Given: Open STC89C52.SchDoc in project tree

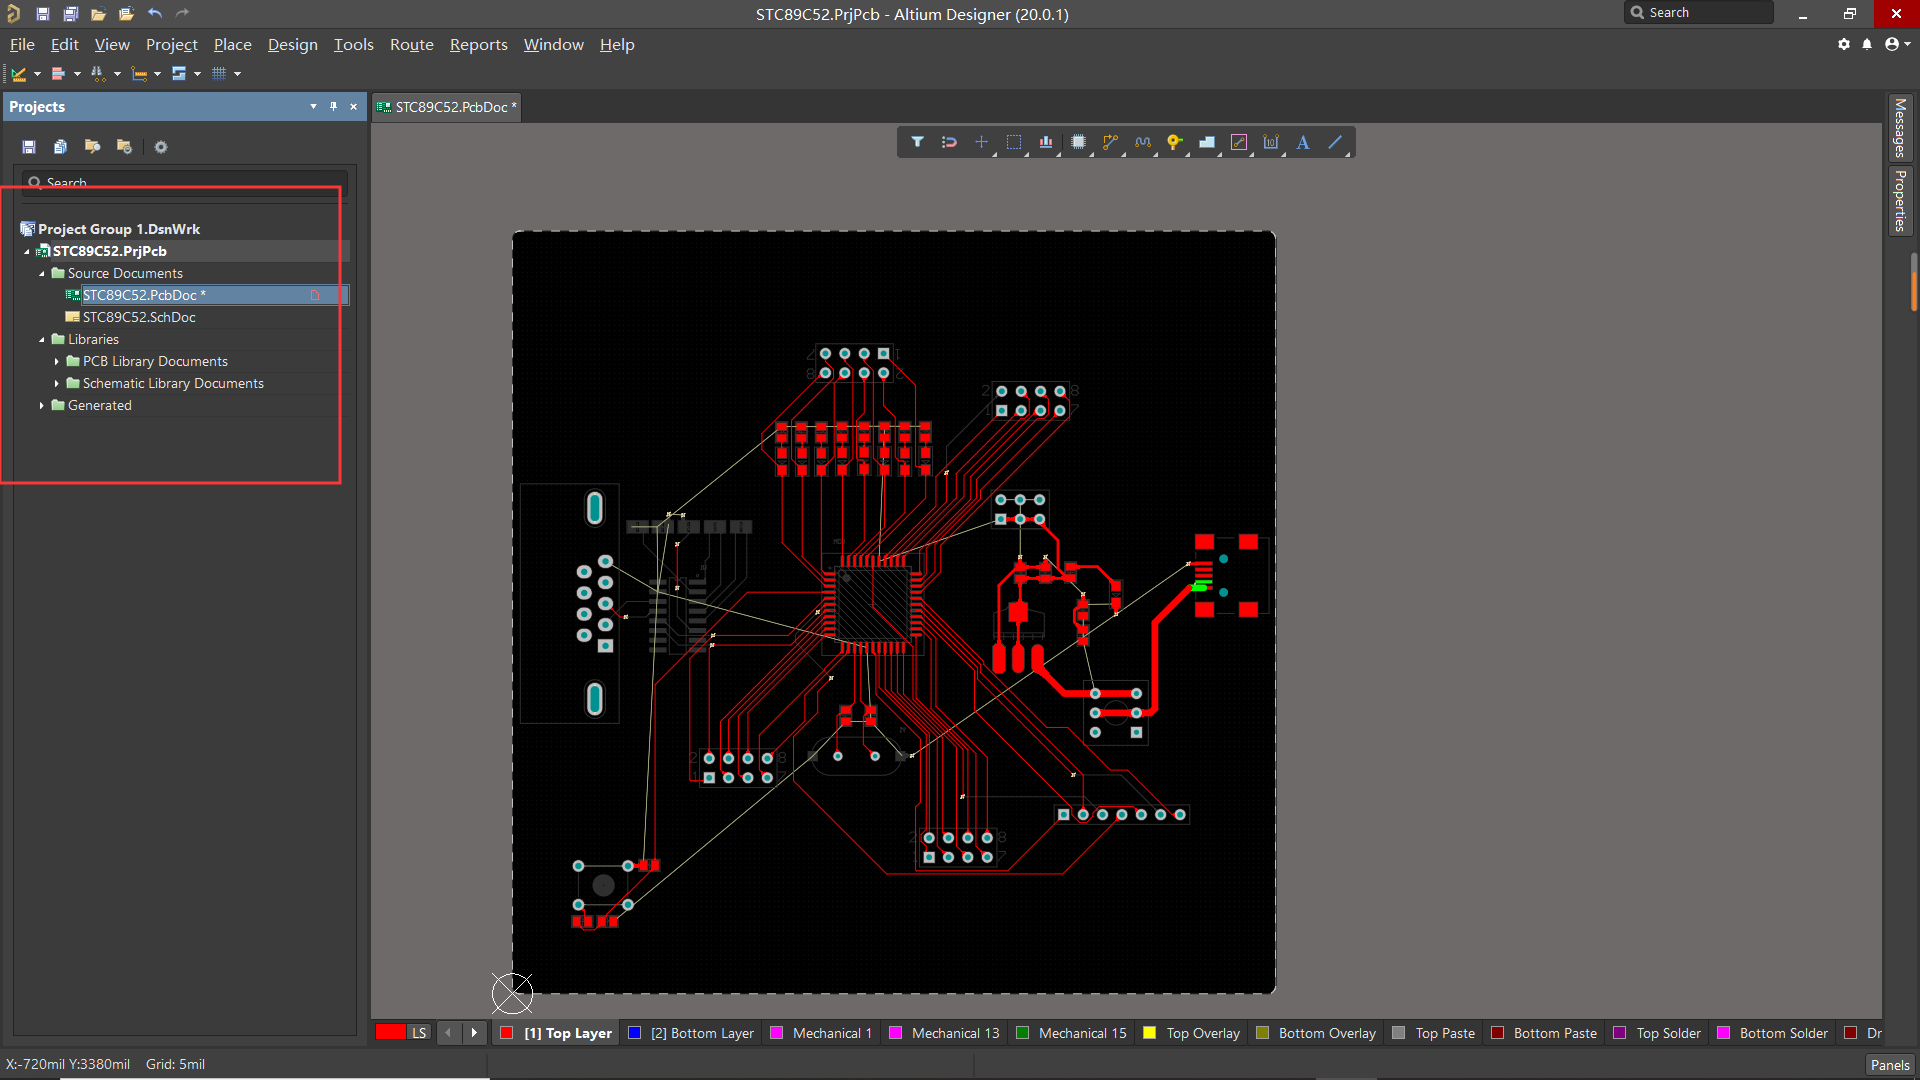Looking at the screenshot, I should (x=139, y=317).
